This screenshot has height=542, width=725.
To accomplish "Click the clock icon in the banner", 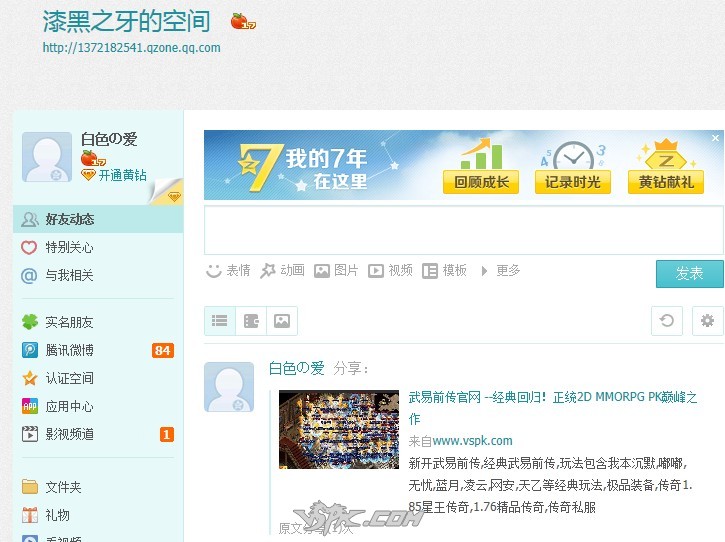I will click(573, 155).
